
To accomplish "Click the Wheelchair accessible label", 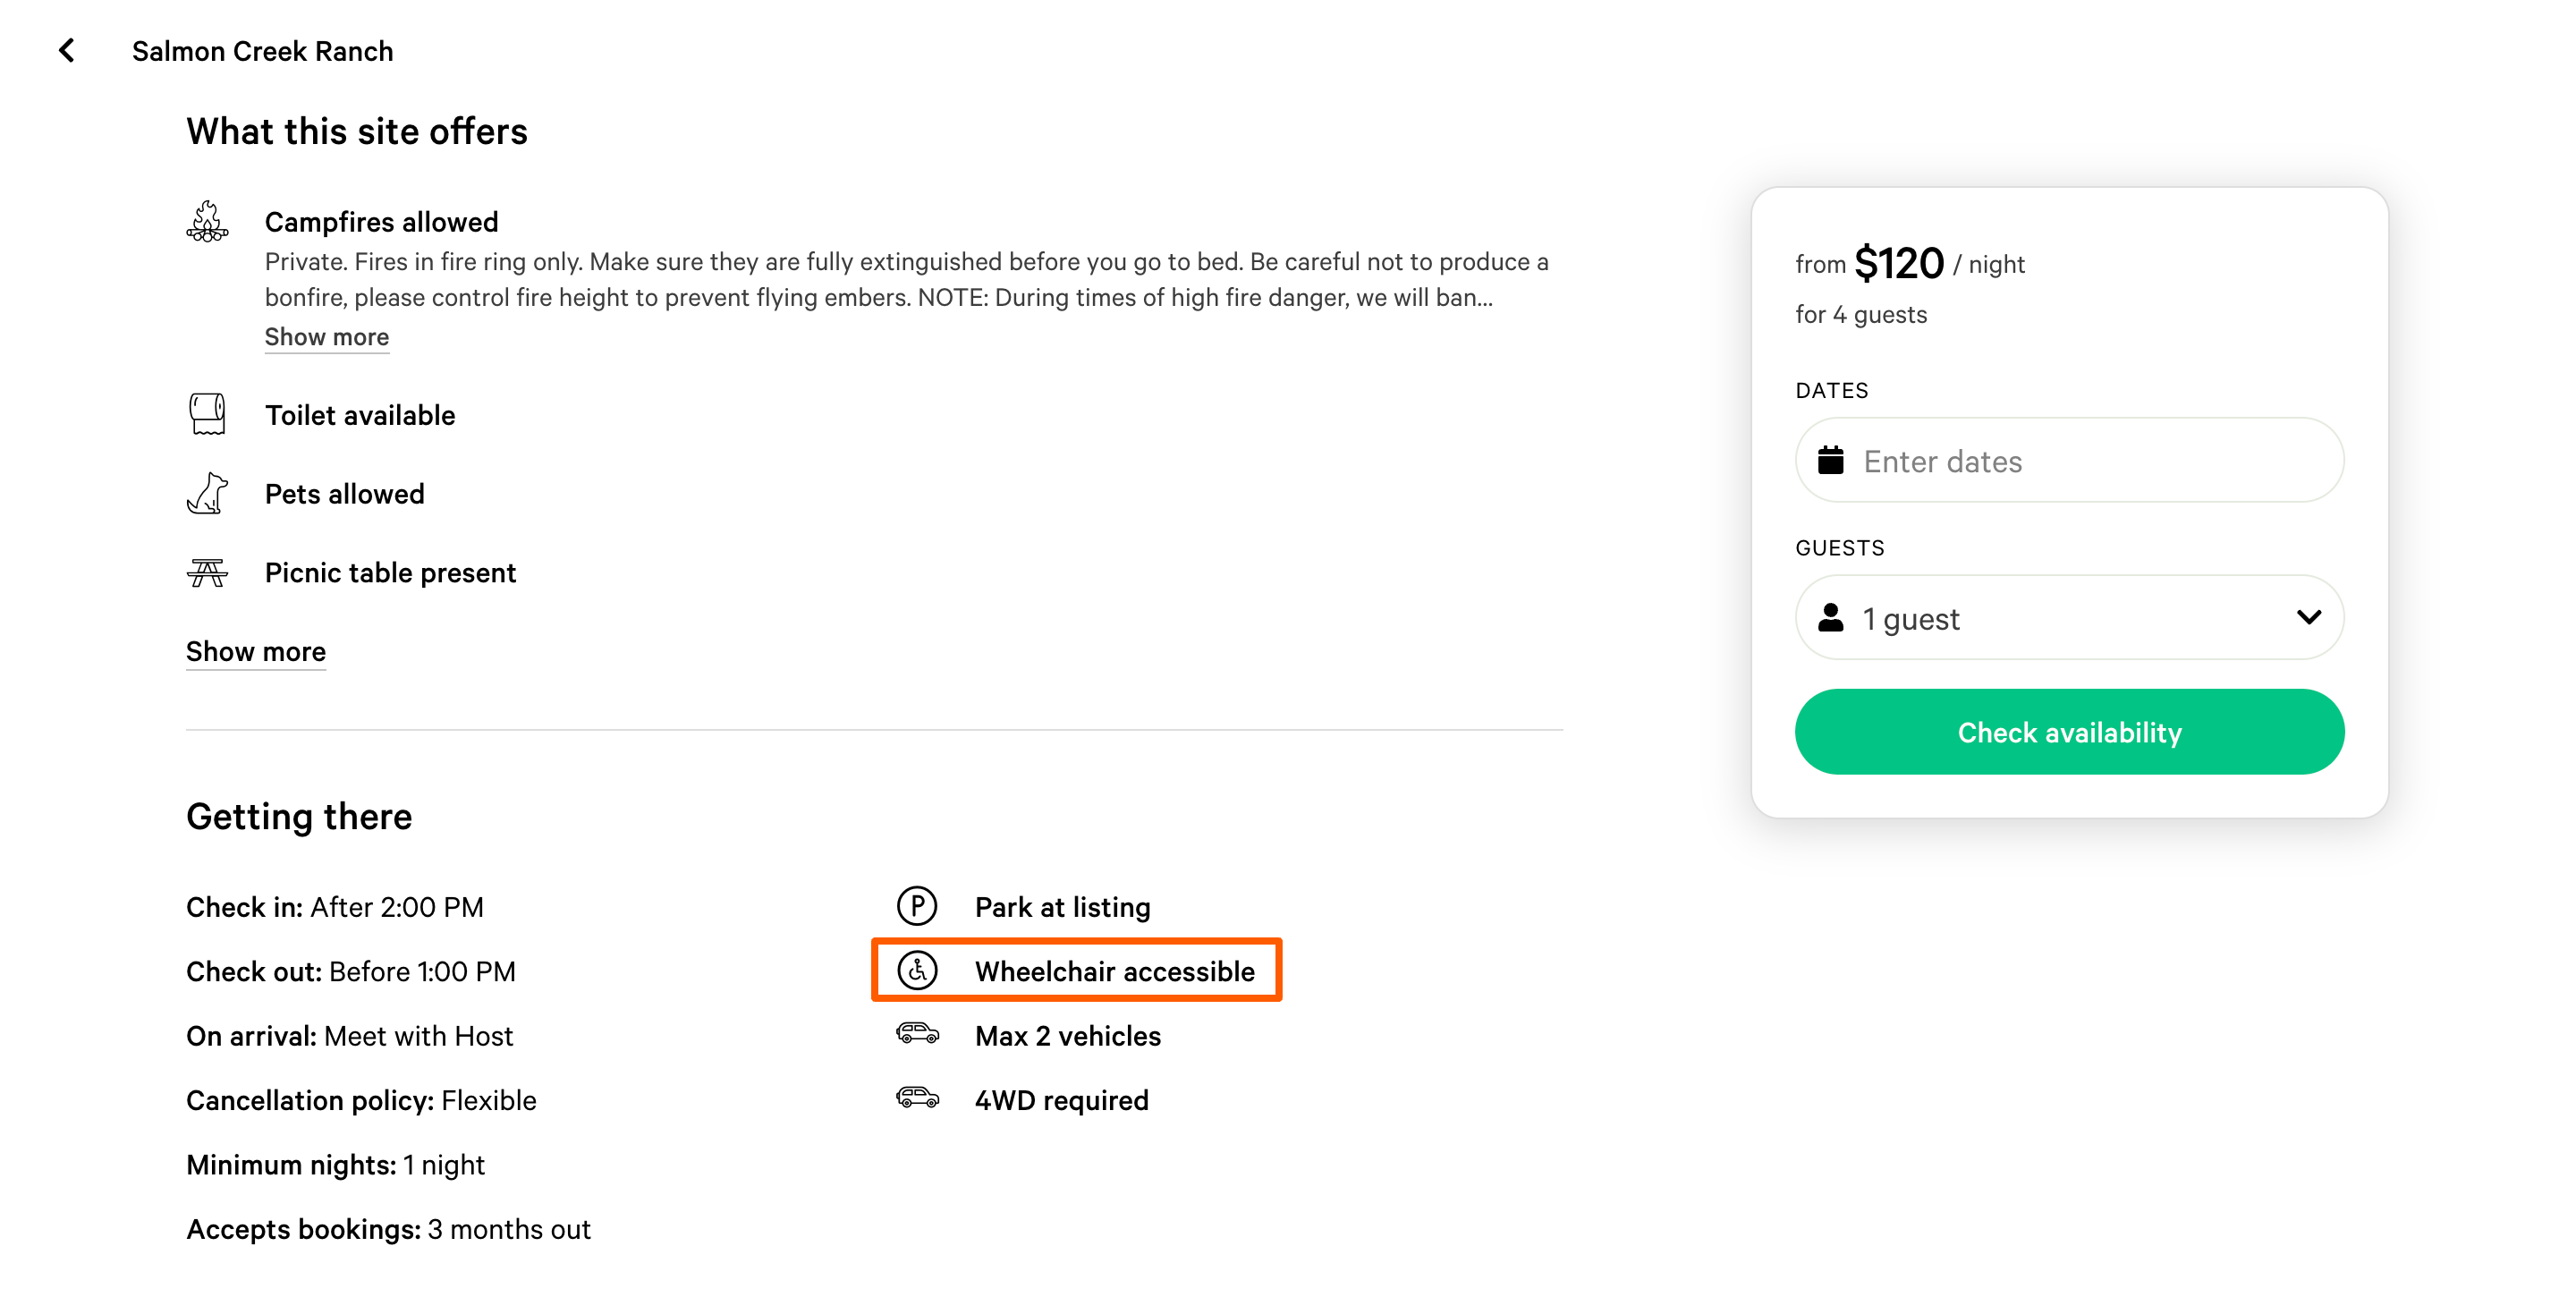I will (1114, 971).
